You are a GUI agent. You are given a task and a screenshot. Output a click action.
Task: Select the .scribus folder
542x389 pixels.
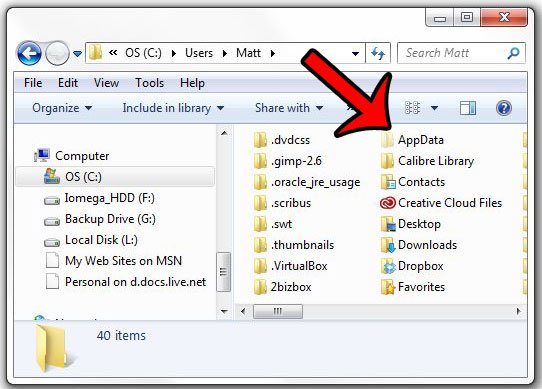(282, 203)
